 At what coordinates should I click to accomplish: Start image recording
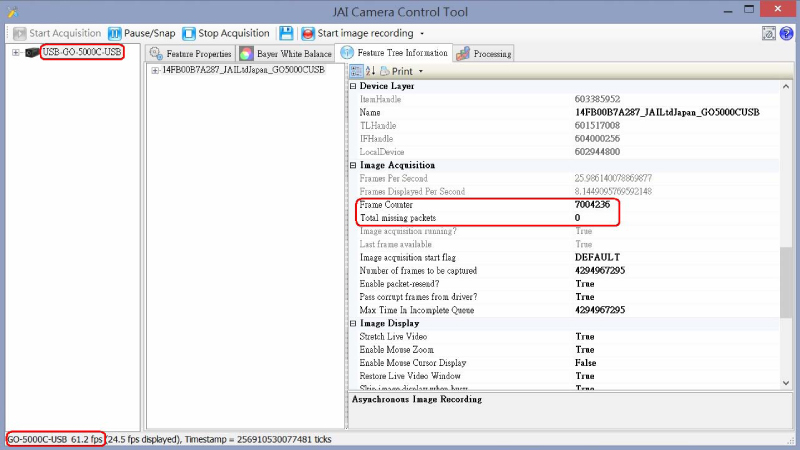(x=358, y=33)
